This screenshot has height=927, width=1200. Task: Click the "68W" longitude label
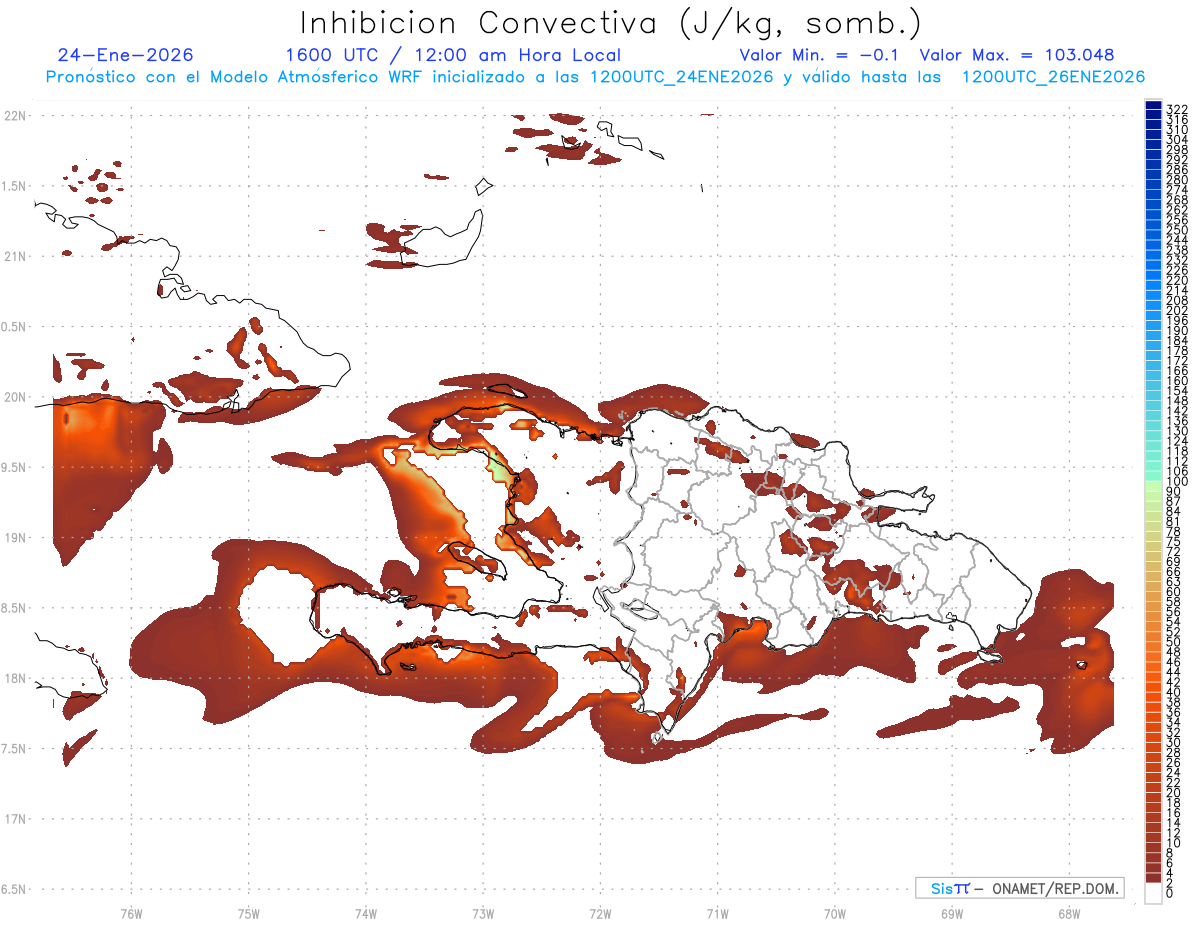tap(1068, 913)
